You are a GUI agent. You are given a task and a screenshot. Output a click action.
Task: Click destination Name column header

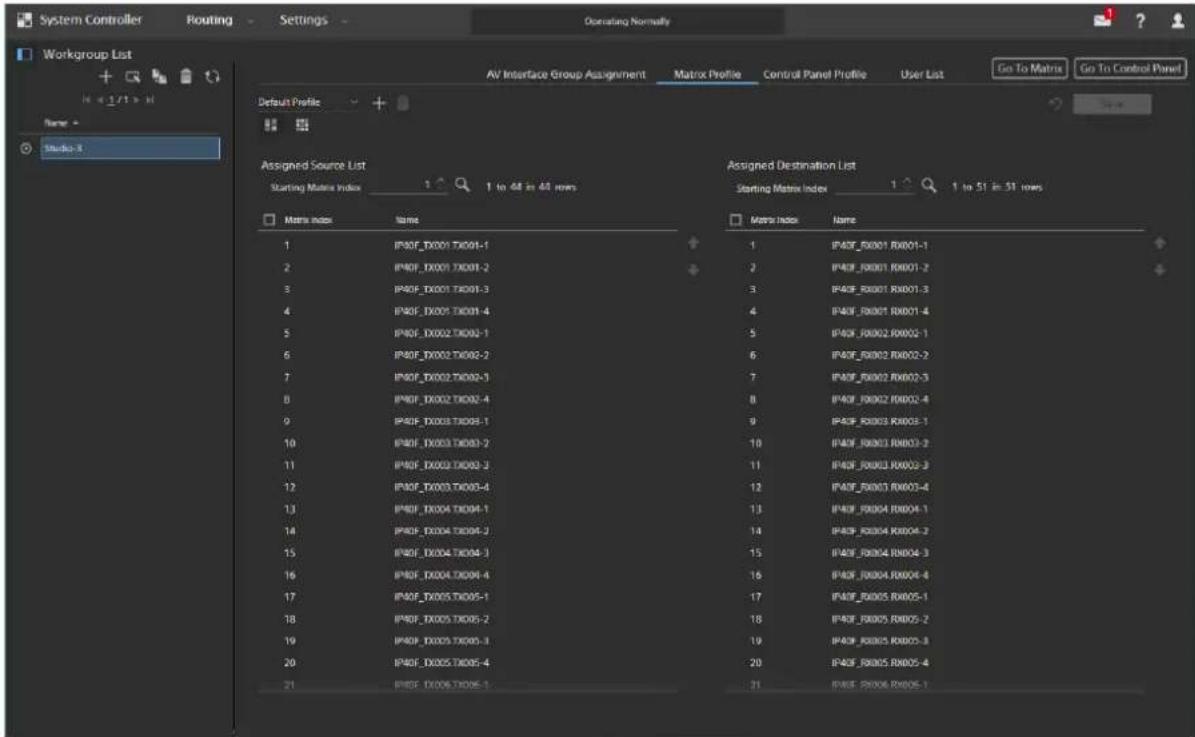pyautogui.click(x=844, y=219)
